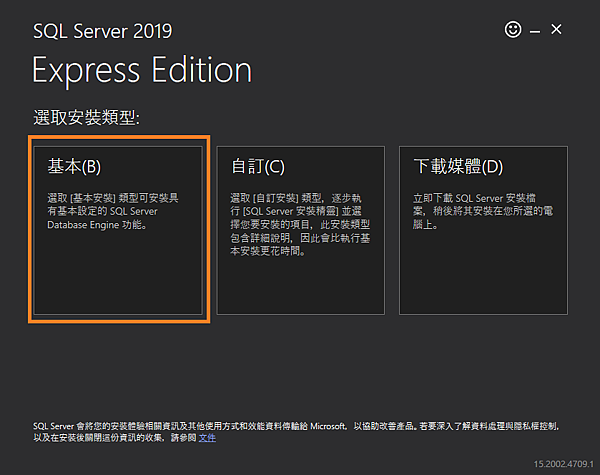Click the SQL Server 2019 title text

click(x=103, y=31)
